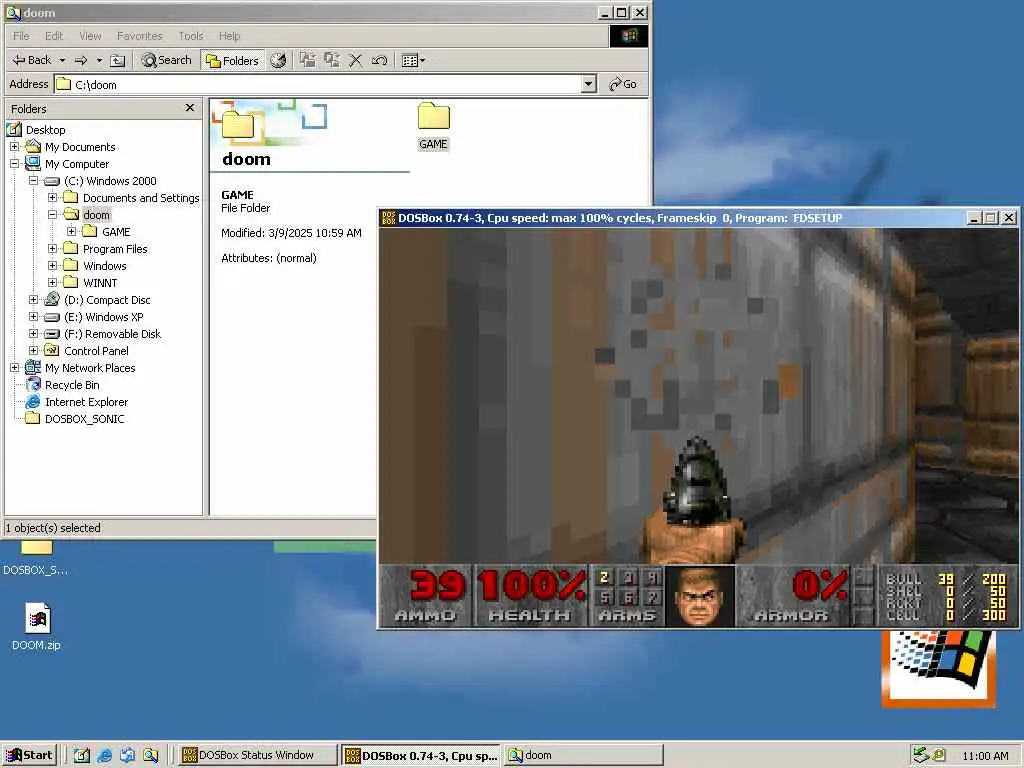Select the DOSBOX_S... desktop folder
Viewport: 1024px width, 768px height.
pos(36,559)
